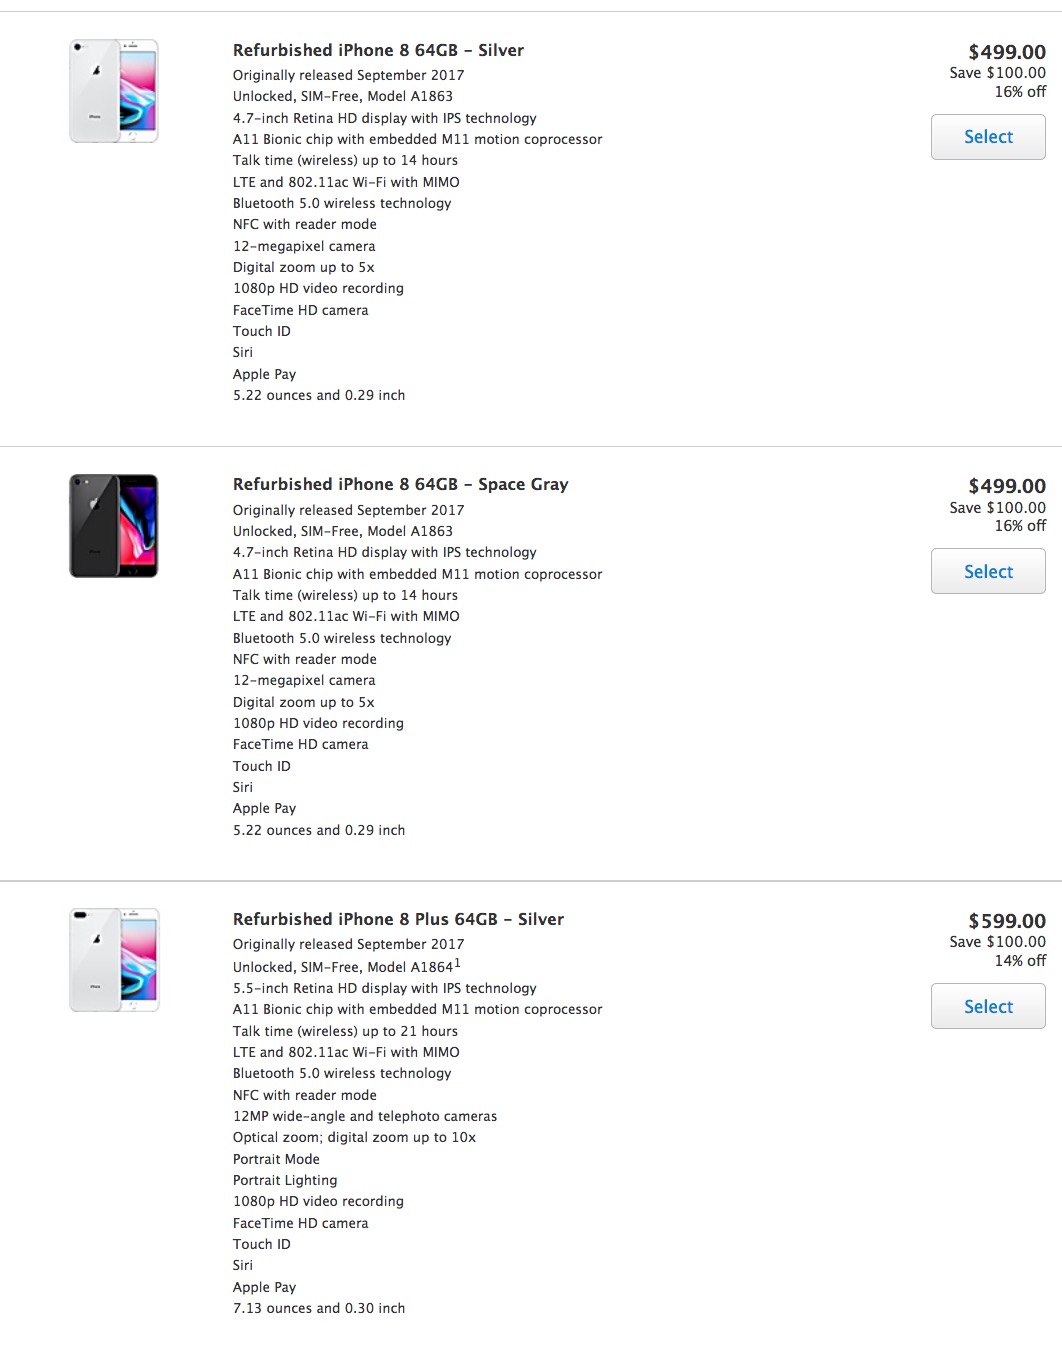Open Refurbished iPhone 8 Plus Silver title

pyautogui.click(x=398, y=919)
